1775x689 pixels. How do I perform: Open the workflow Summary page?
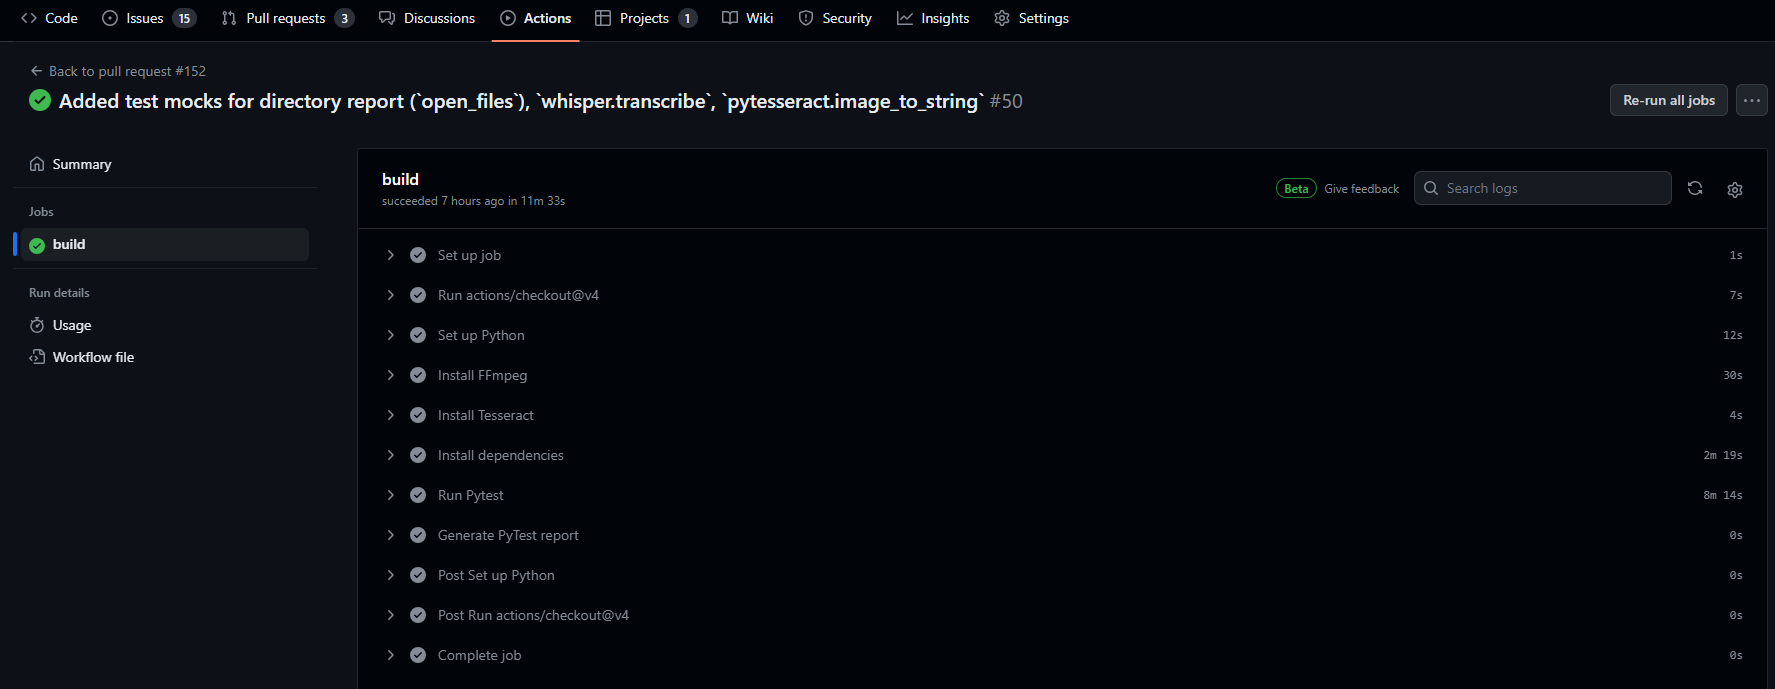coord(165,164)
